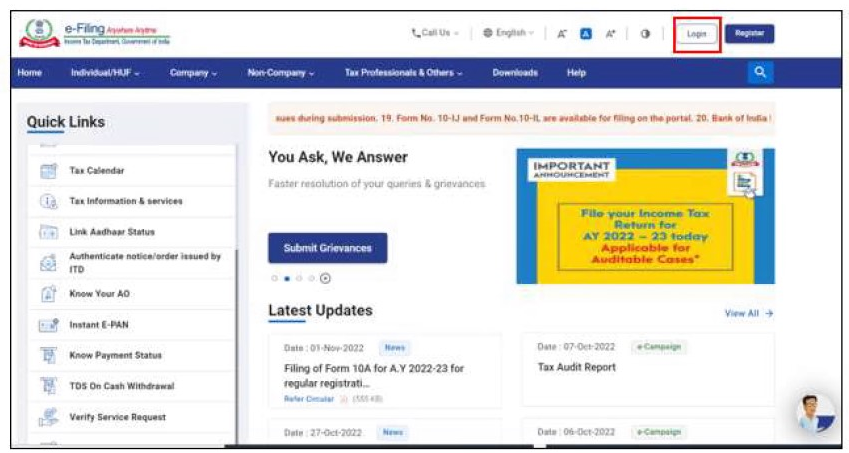Image resolution: width=849 pixels, height=453 pixels.
Task: Click the TDS On Cash Withdrawal icon
Action: tap(48, 386)
